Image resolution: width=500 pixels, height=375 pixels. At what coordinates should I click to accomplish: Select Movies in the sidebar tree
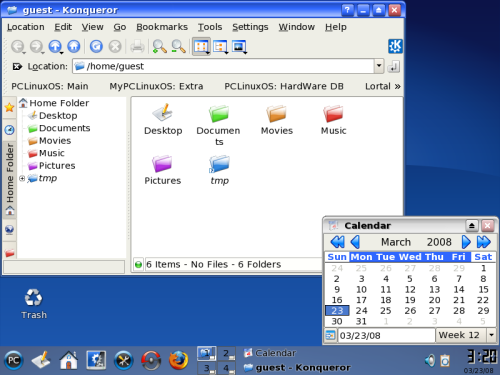click(50, 141)
